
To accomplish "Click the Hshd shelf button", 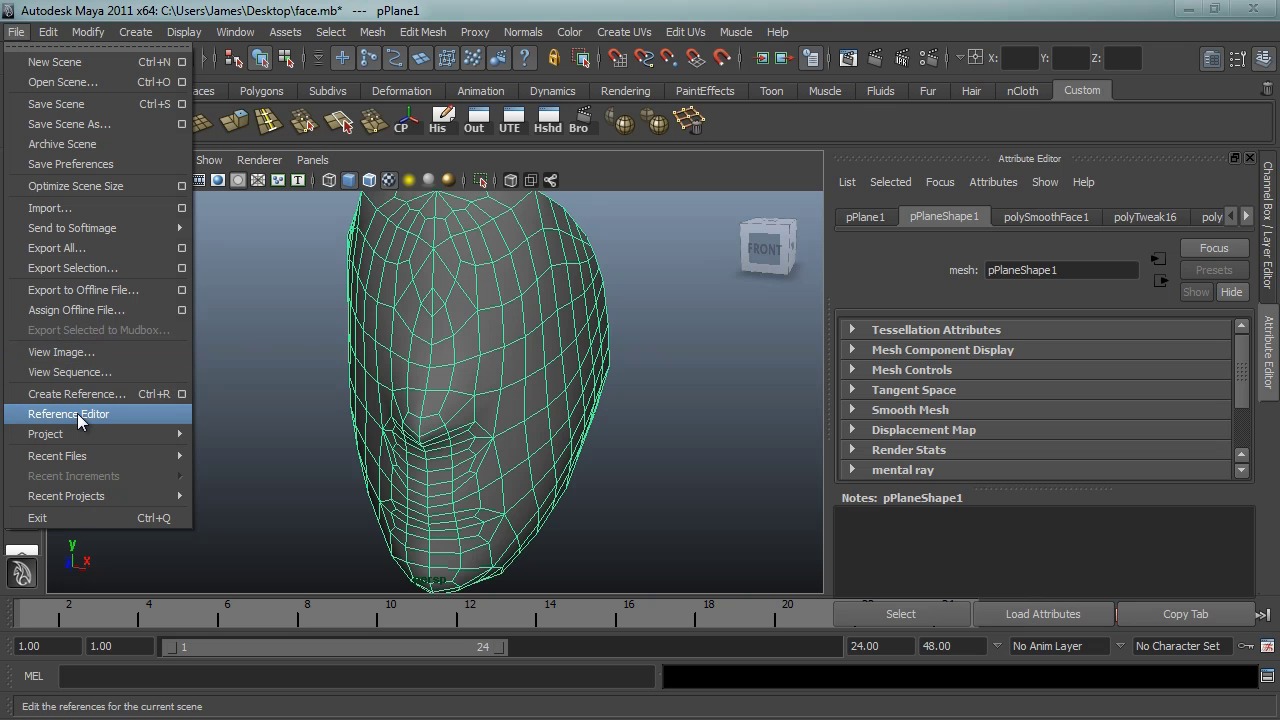I will pos(547,121).
